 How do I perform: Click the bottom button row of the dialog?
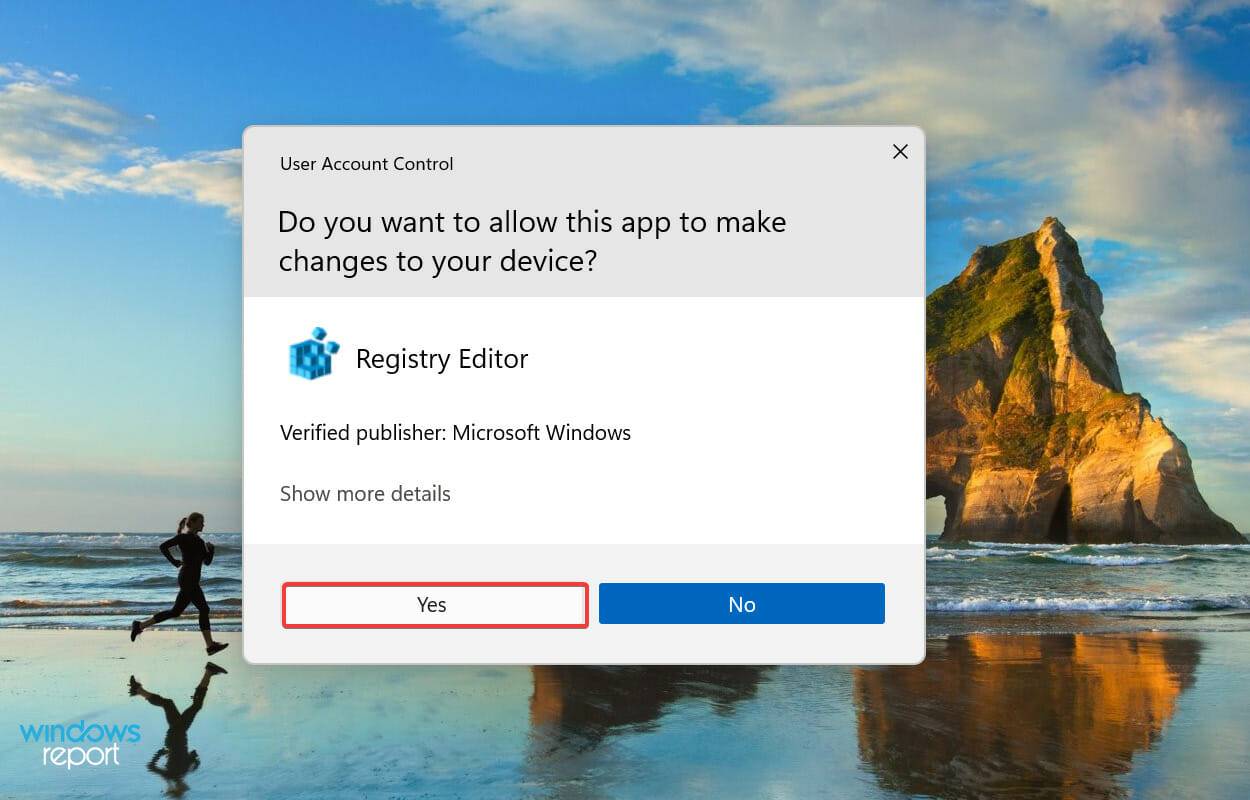pyautogui.click(x=583, y=603)
